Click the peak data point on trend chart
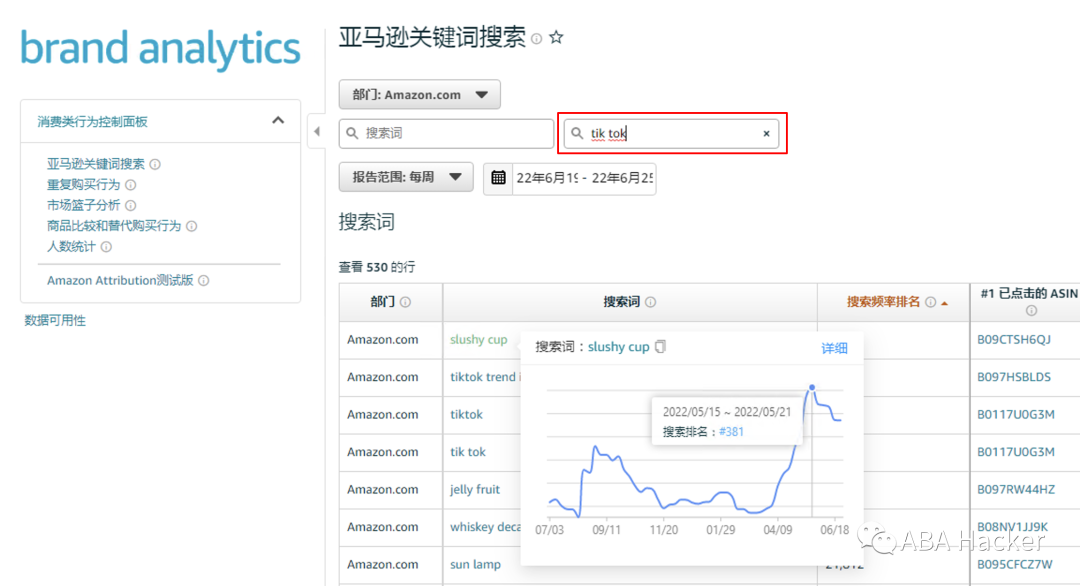The width and height of the screenshot is (1080, 586). point(812,388)
